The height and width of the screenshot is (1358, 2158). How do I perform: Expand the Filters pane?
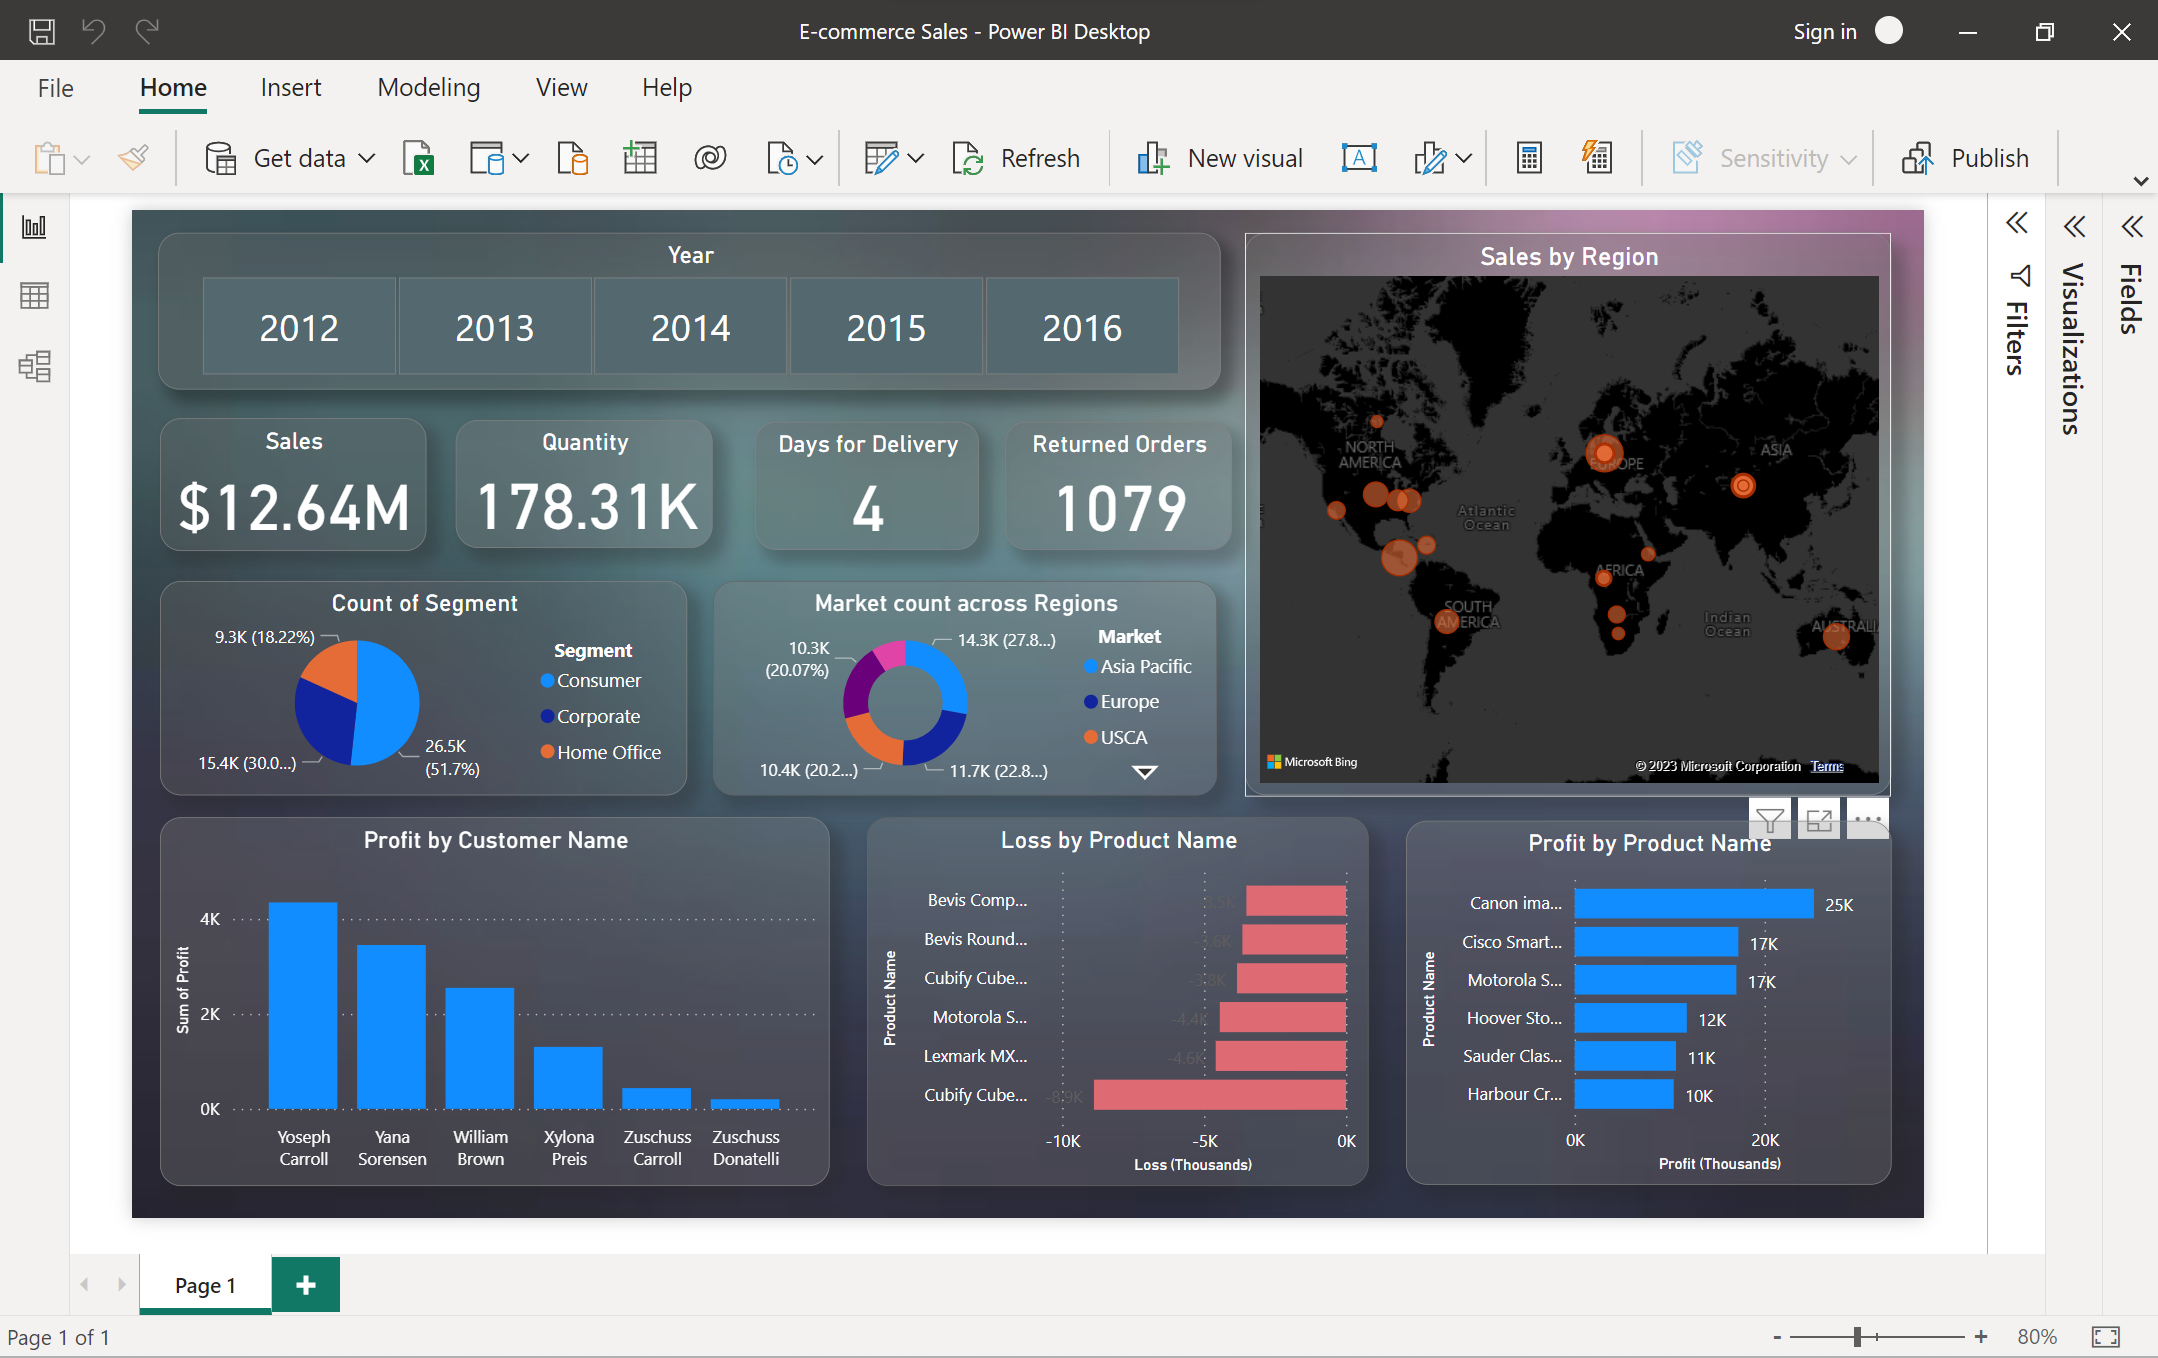[x=2017, y=223]
